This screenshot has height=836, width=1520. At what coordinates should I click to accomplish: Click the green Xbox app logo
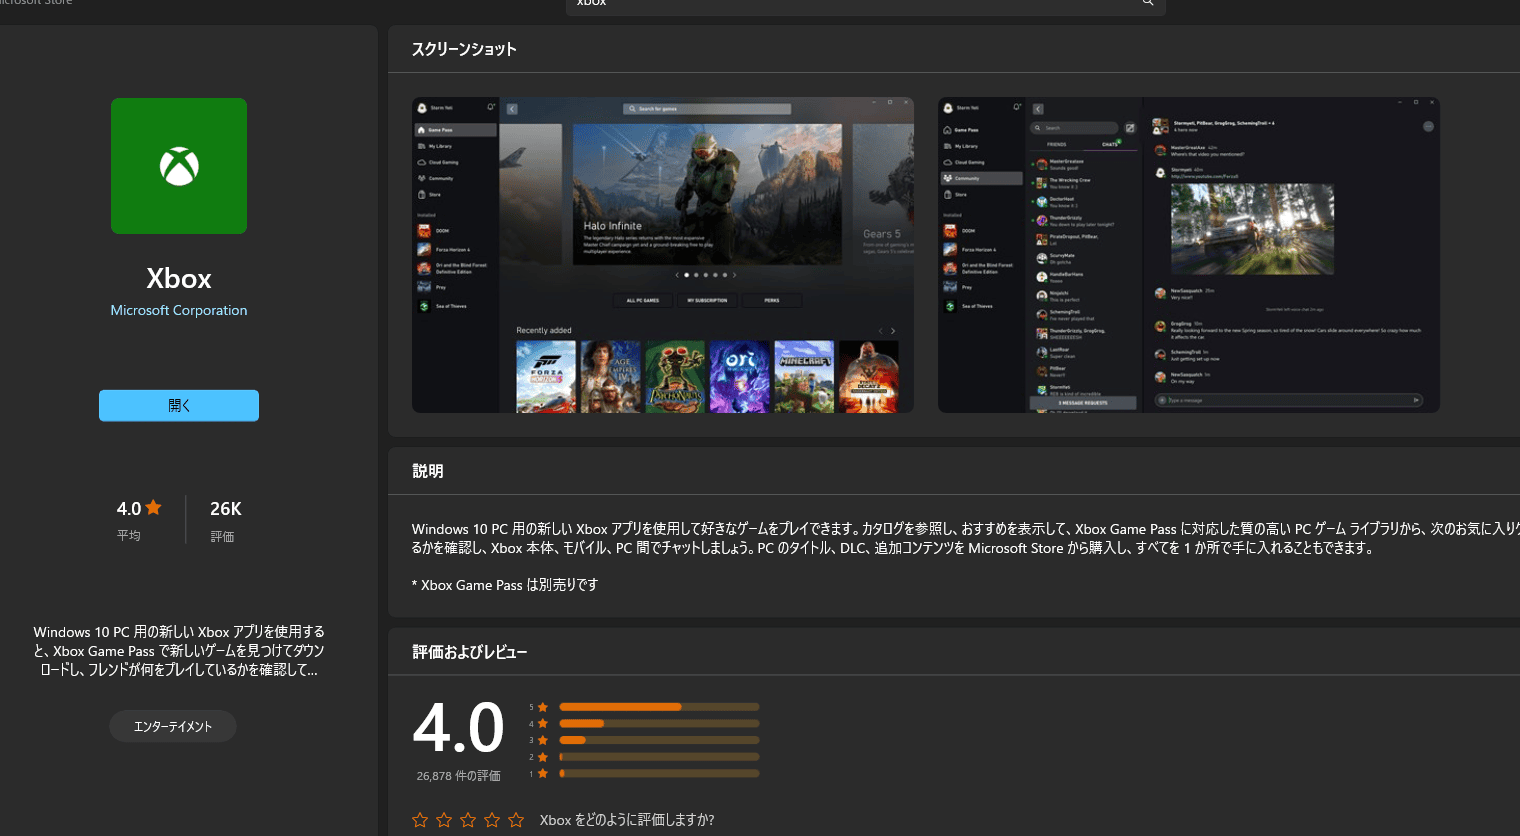(179, 166)
